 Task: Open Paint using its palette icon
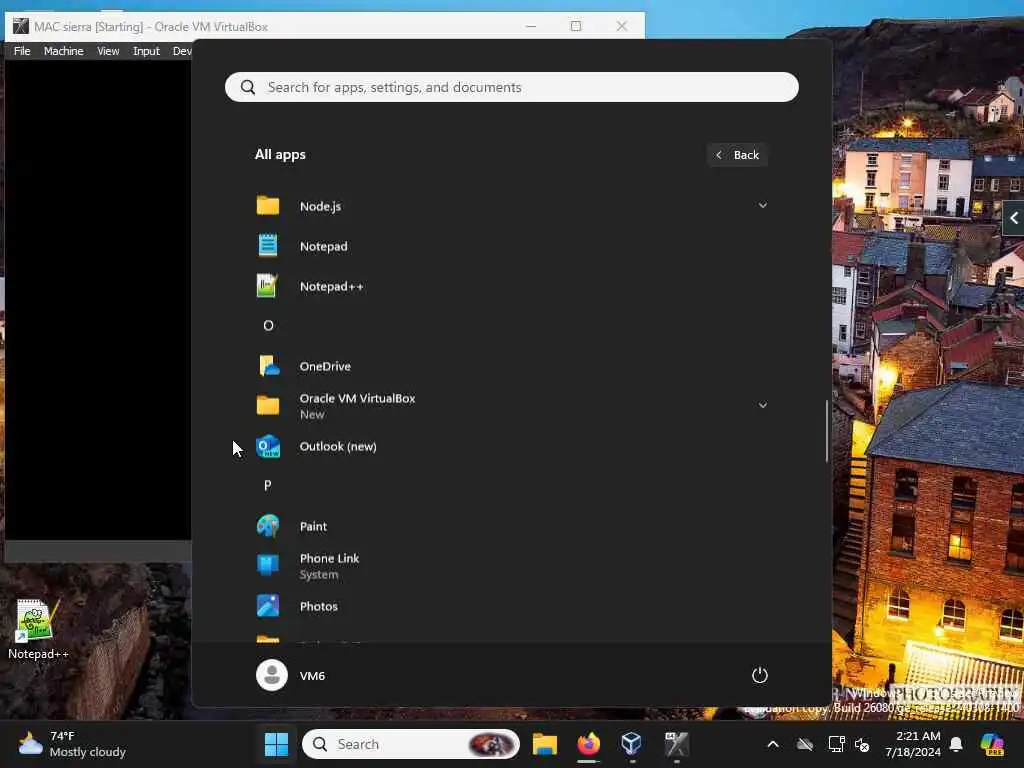tap(268, 526)
